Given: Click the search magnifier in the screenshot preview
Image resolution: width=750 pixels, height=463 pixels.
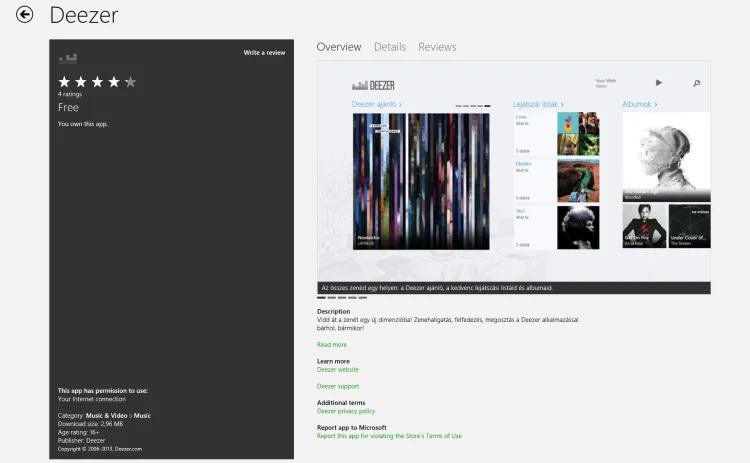Looking at the screenshot, I should 696,83.
